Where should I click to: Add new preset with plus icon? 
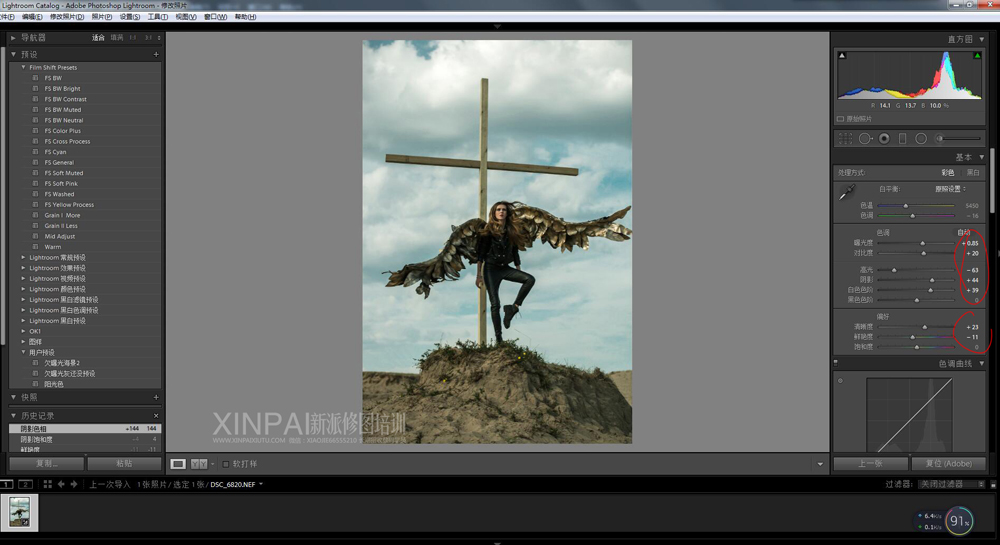156,55
